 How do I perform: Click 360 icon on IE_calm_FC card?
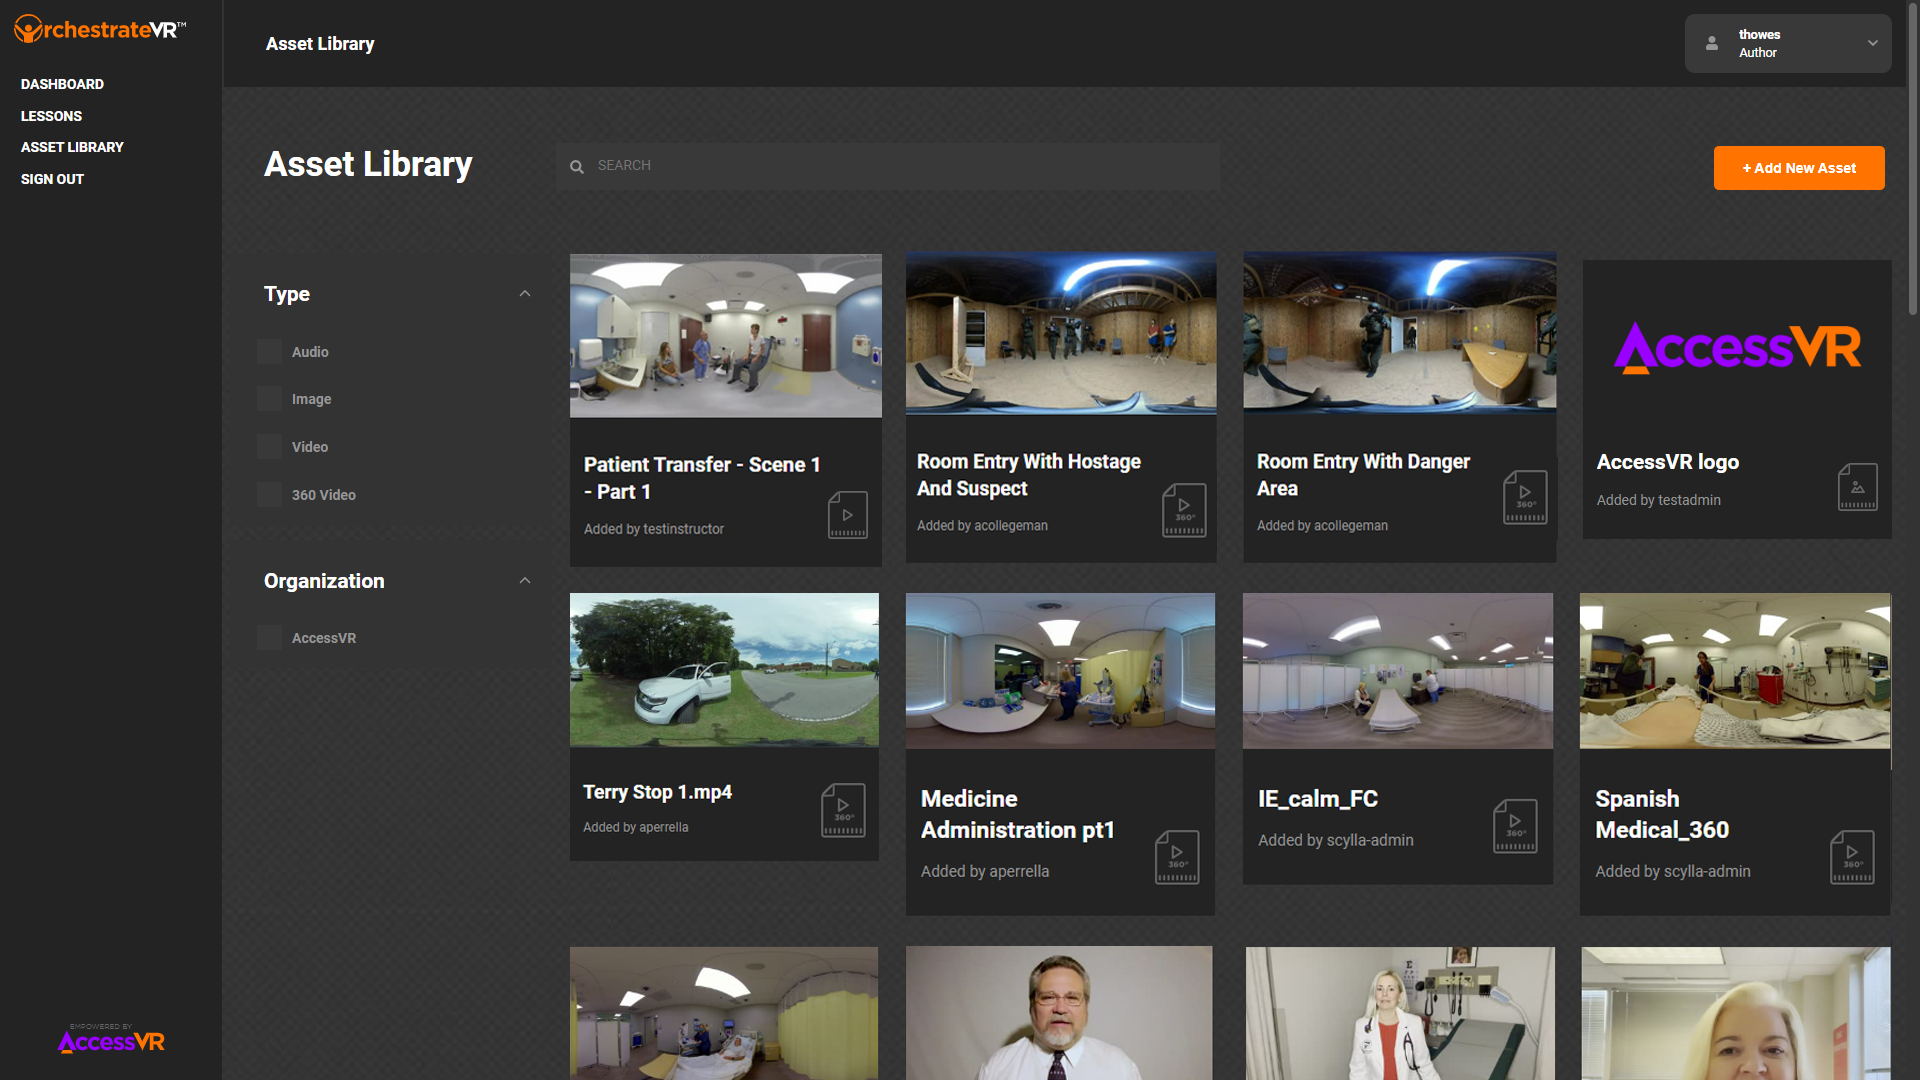tap(1515, 826)
